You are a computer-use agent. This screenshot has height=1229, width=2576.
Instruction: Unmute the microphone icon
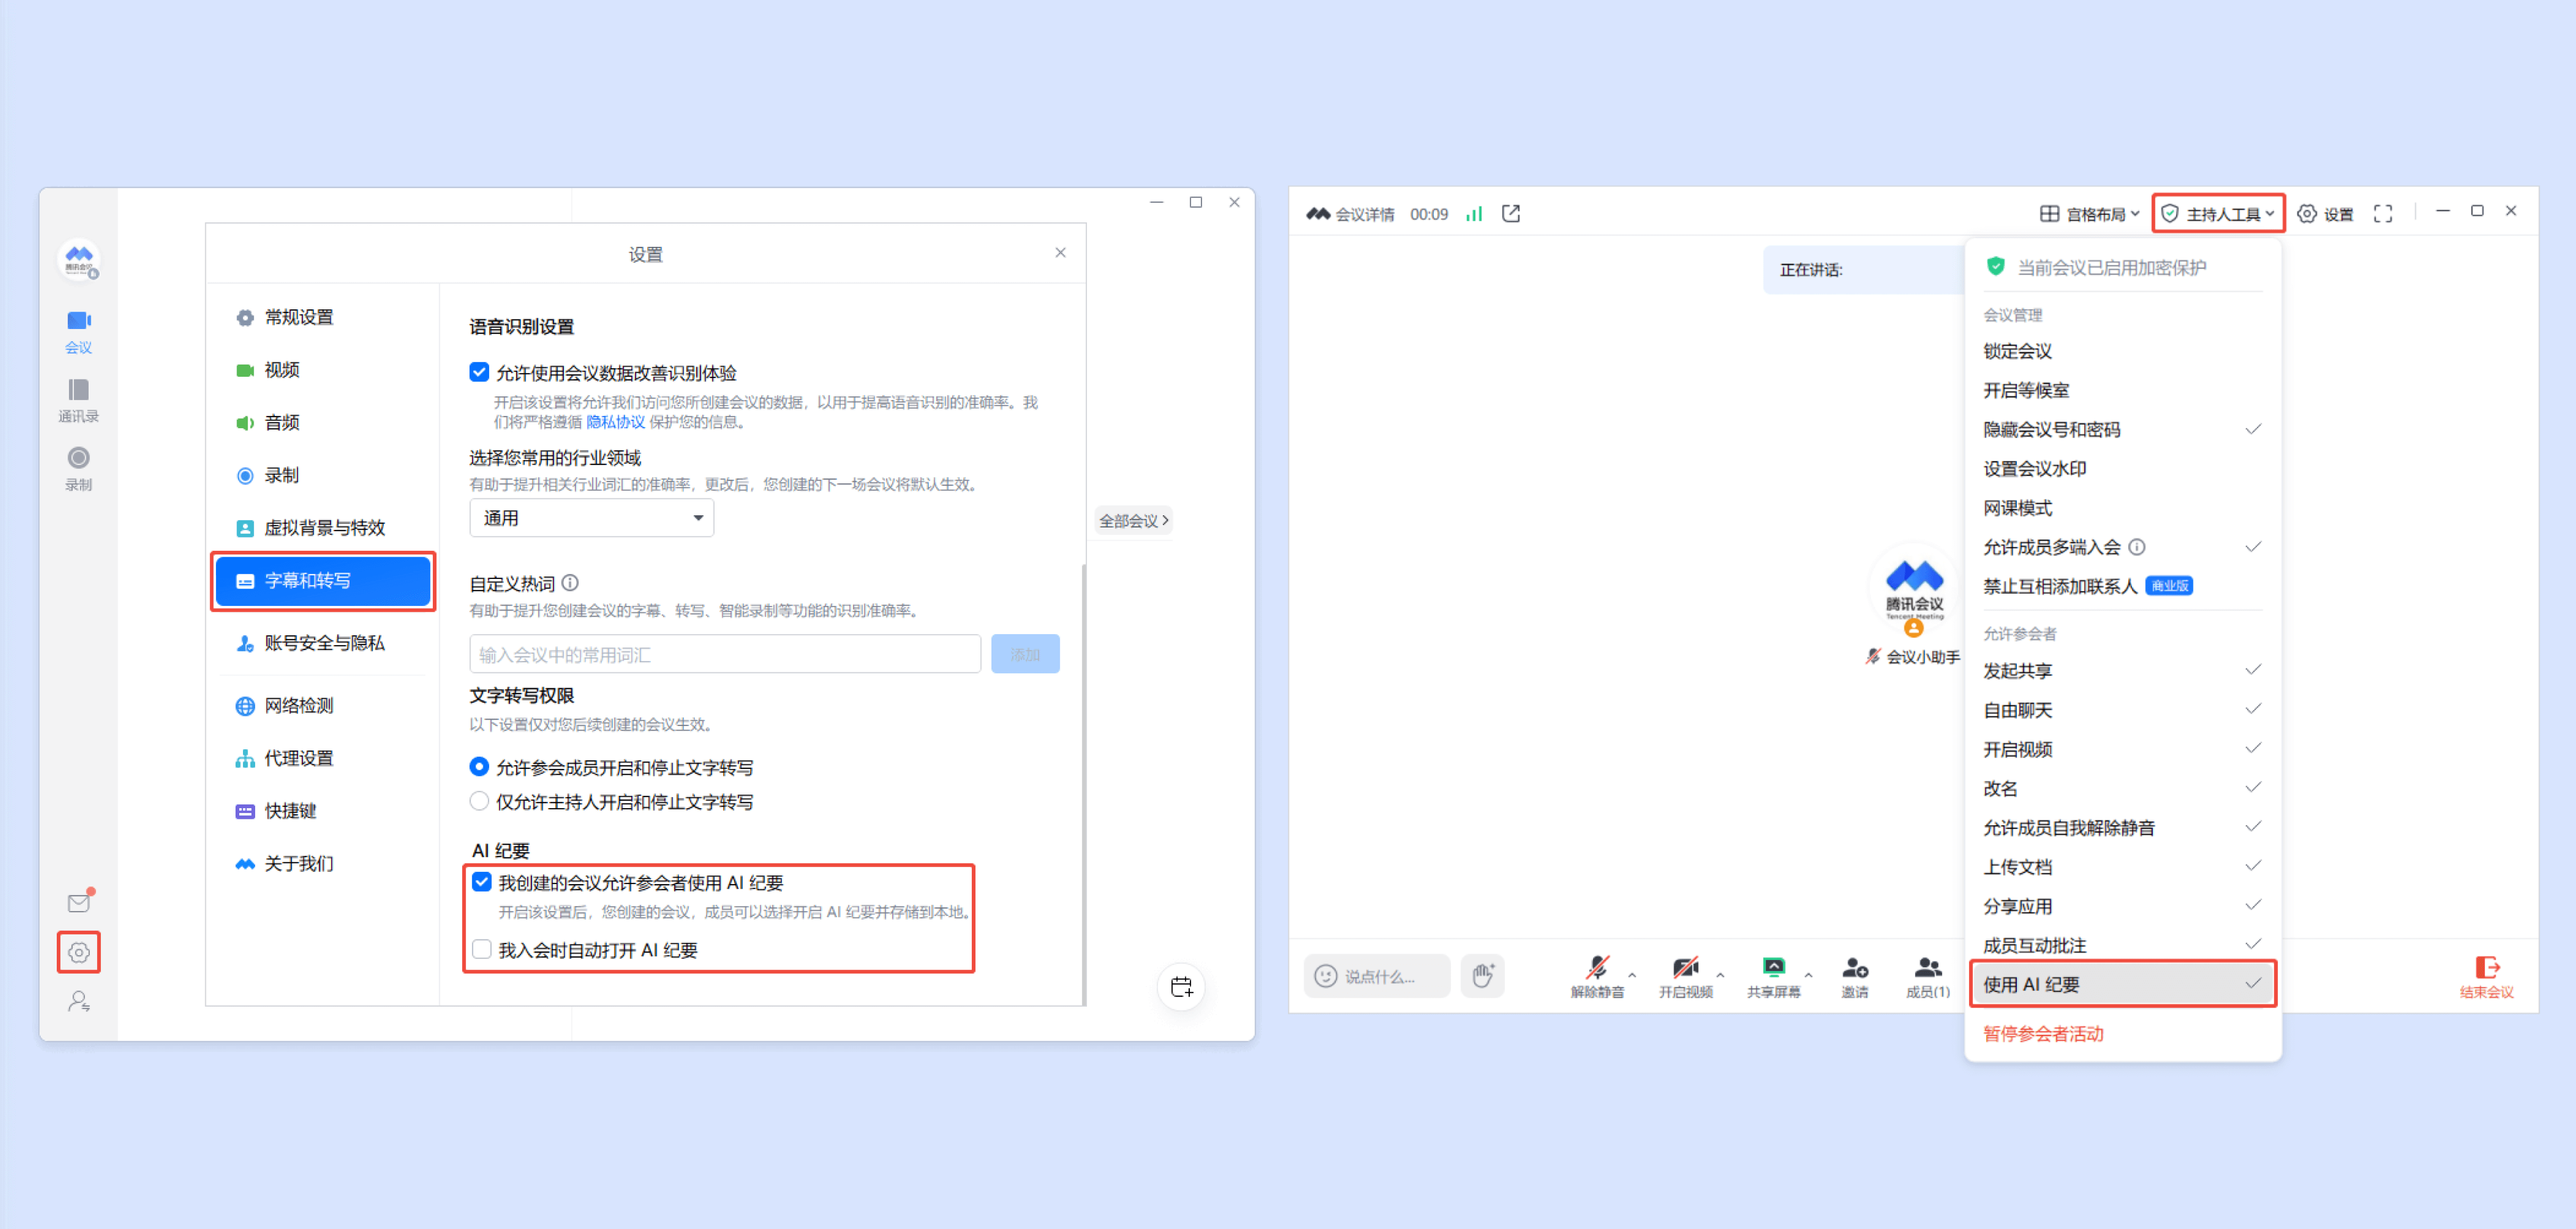(x=1597, y=967)
